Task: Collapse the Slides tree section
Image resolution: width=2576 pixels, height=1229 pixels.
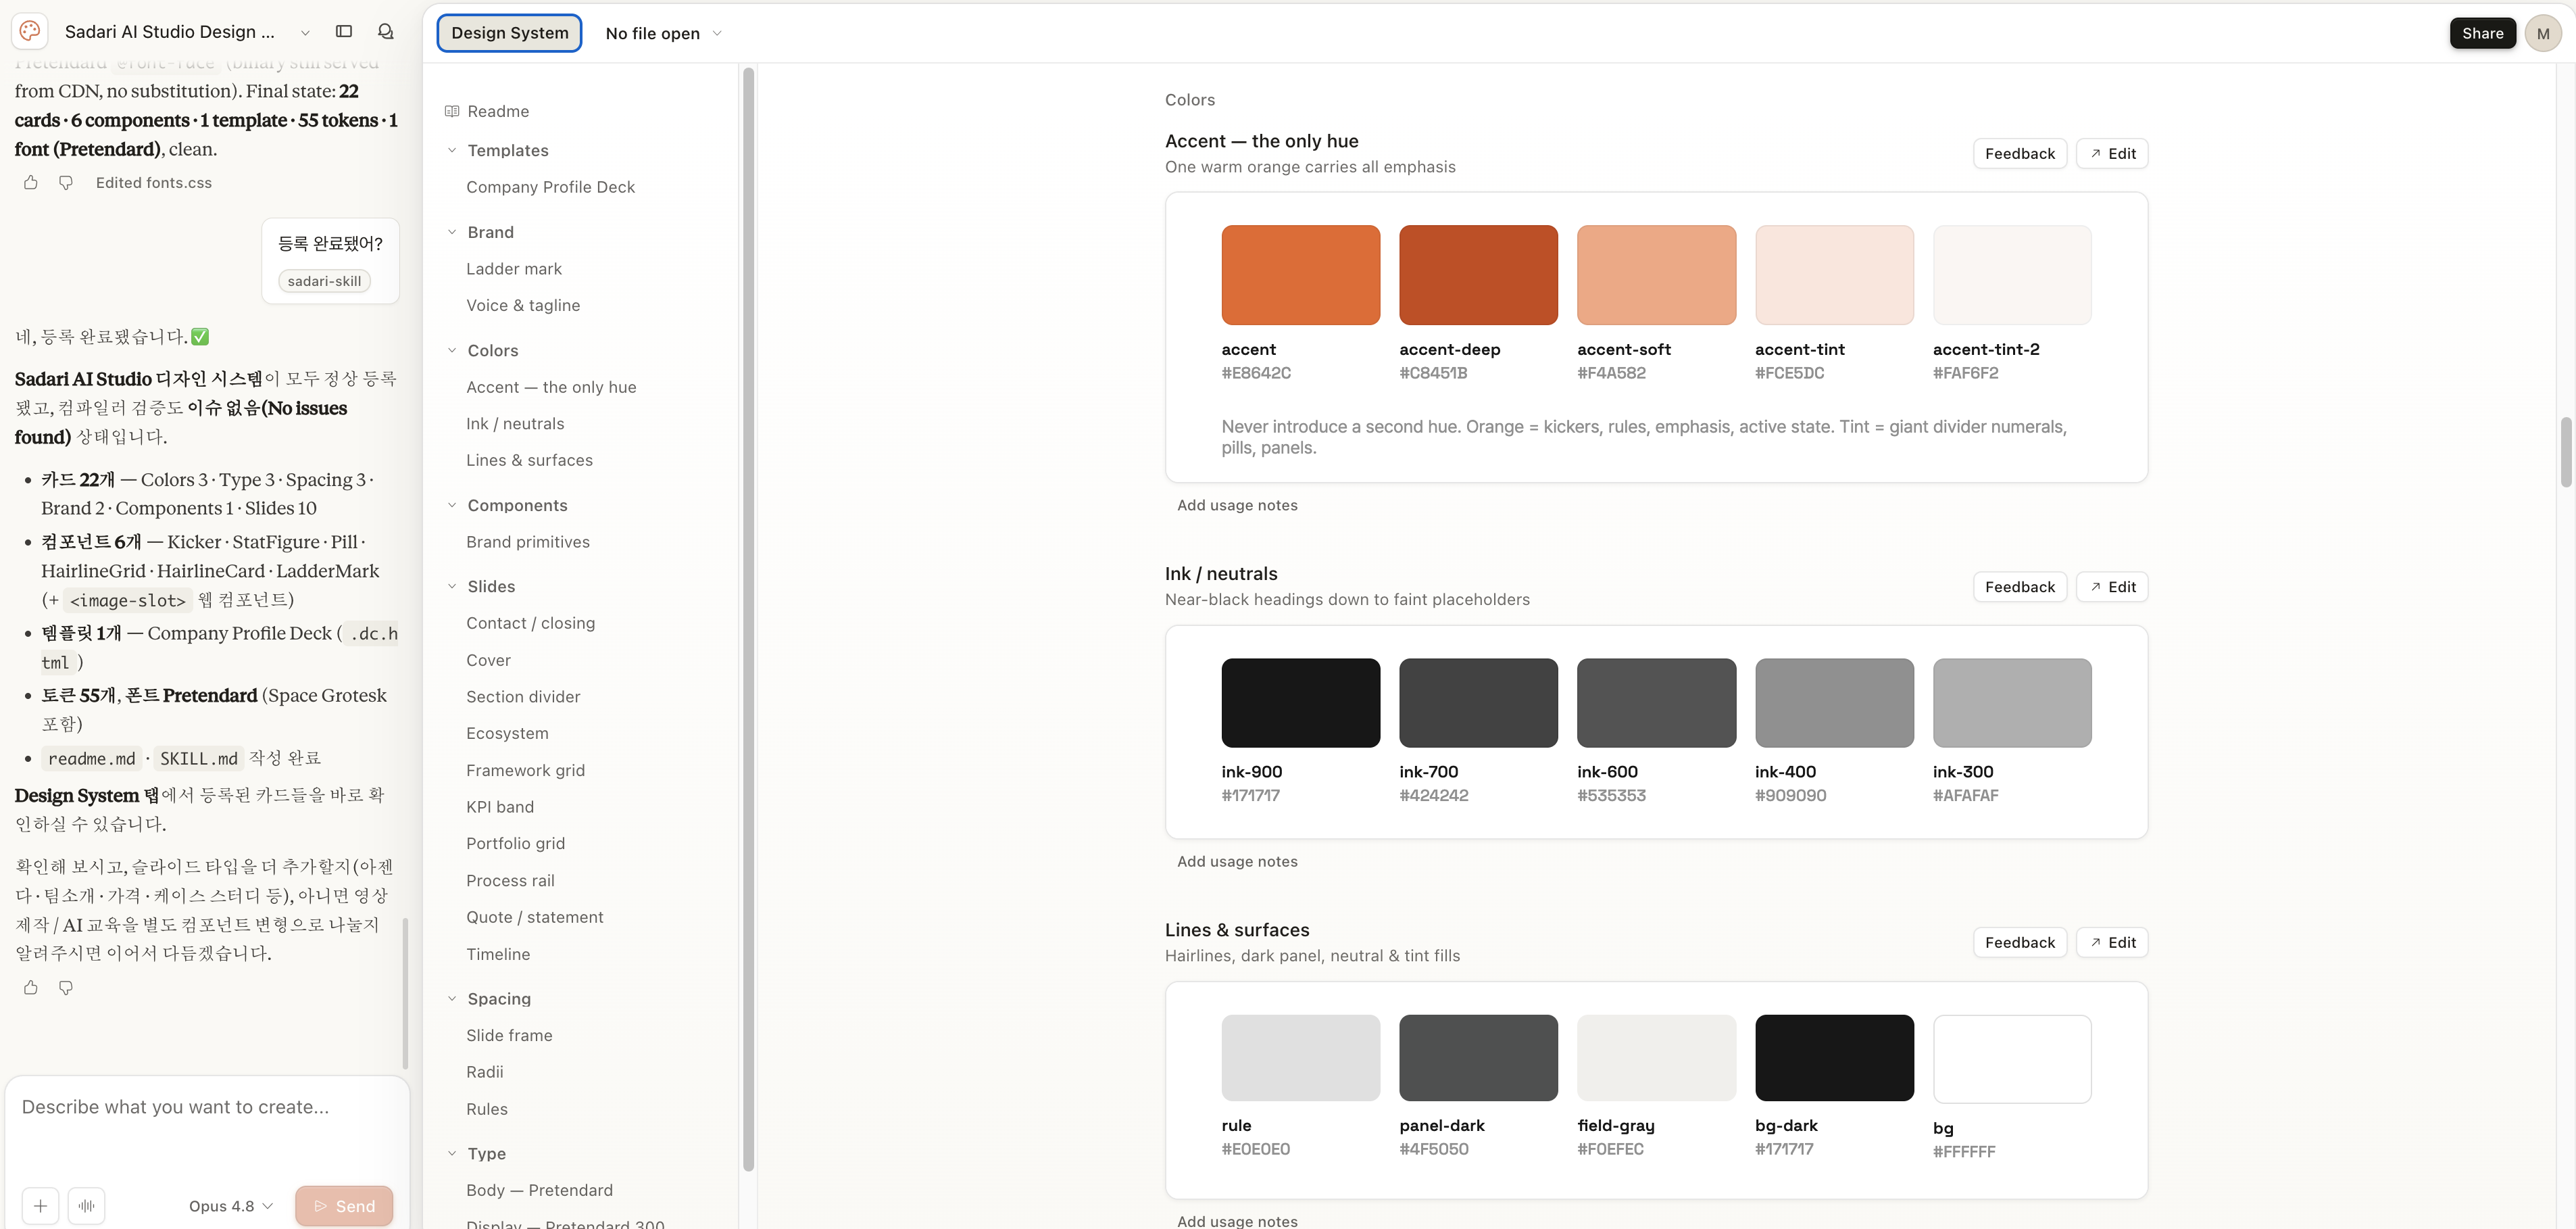Action: coord(452,587)
